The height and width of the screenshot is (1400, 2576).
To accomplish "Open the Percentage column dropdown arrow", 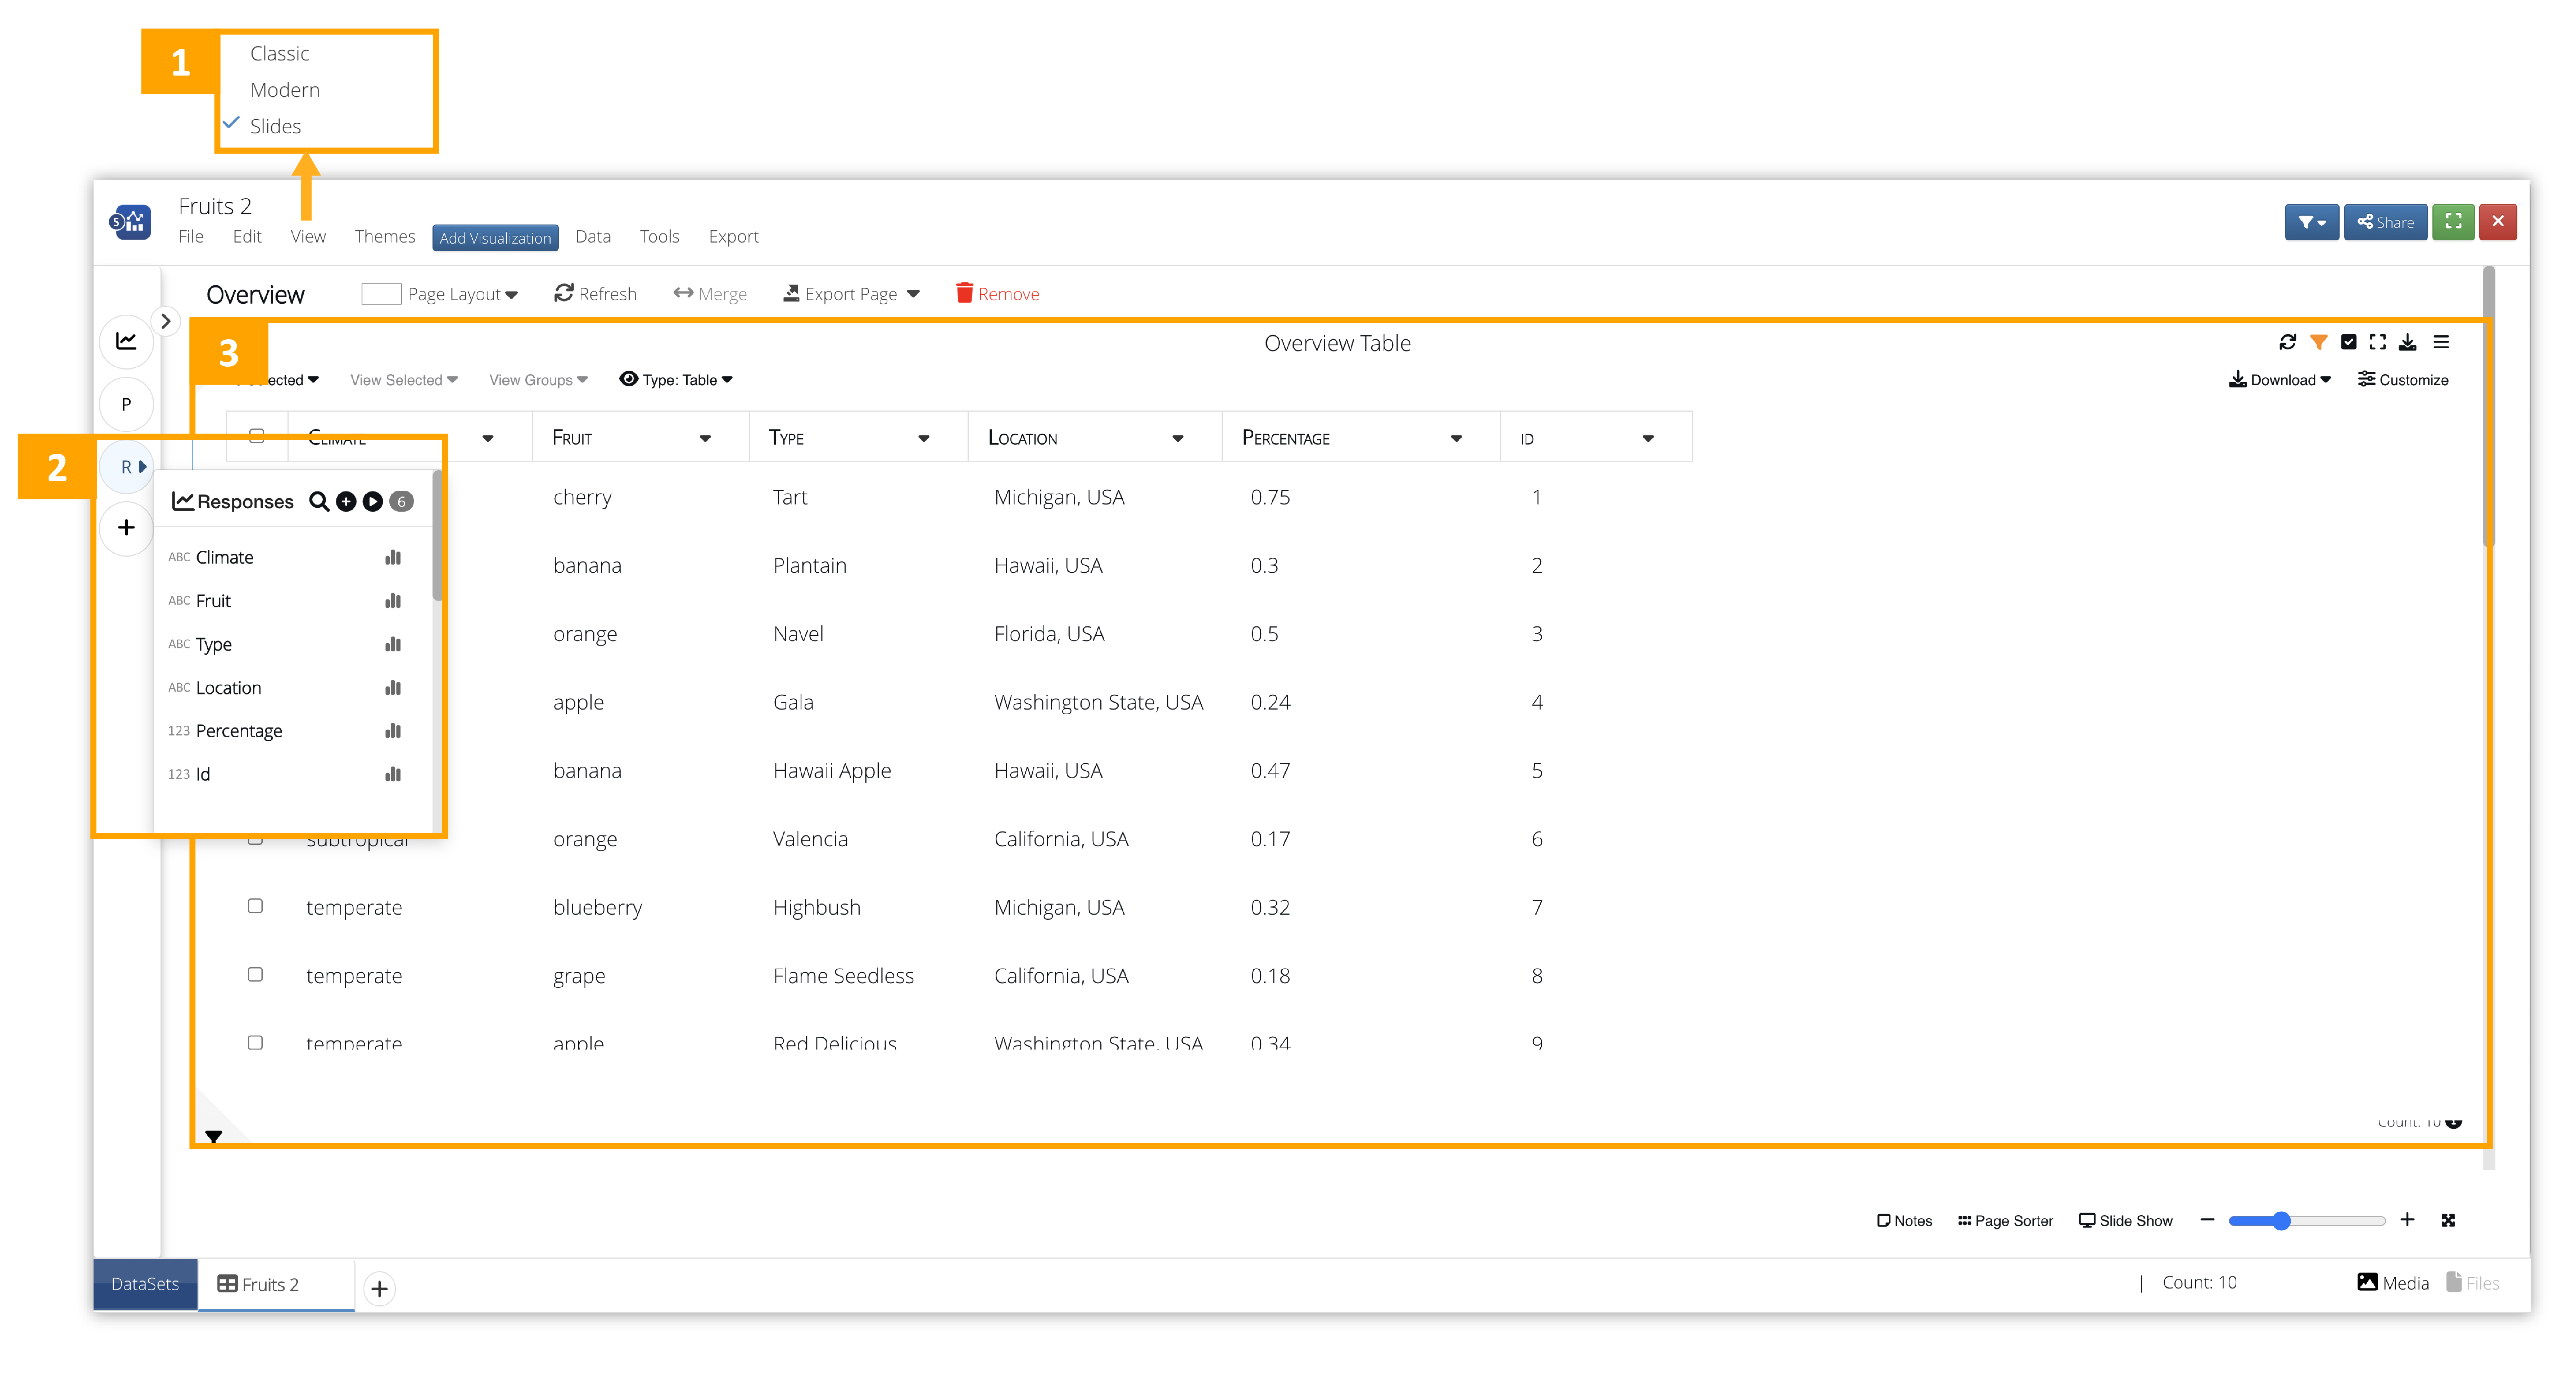I will point(1456,438).
